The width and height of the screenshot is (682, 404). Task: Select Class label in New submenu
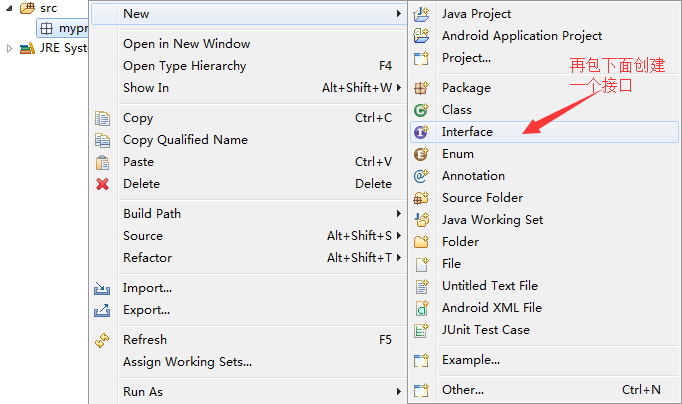[x=457, y=110]
